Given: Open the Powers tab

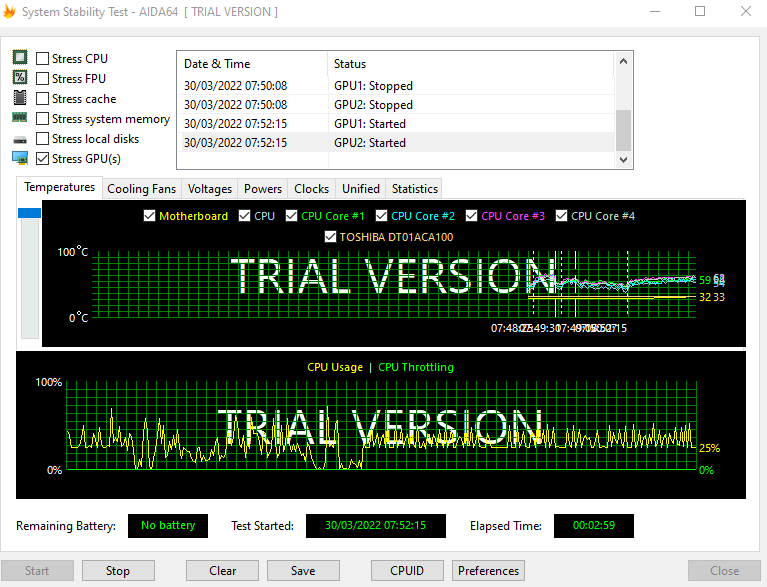Looking at the screenshot, I should pyautogui.click(x=263, y=189).
